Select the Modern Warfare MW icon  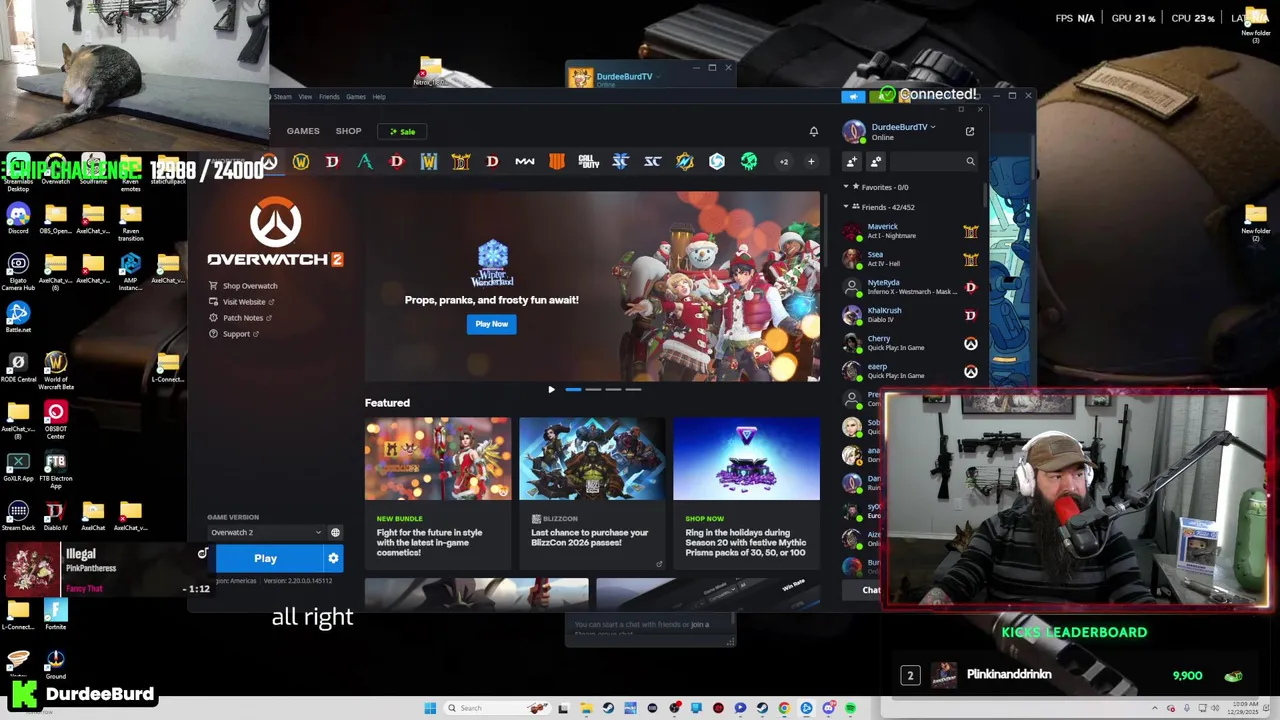(x=524, y=162)
